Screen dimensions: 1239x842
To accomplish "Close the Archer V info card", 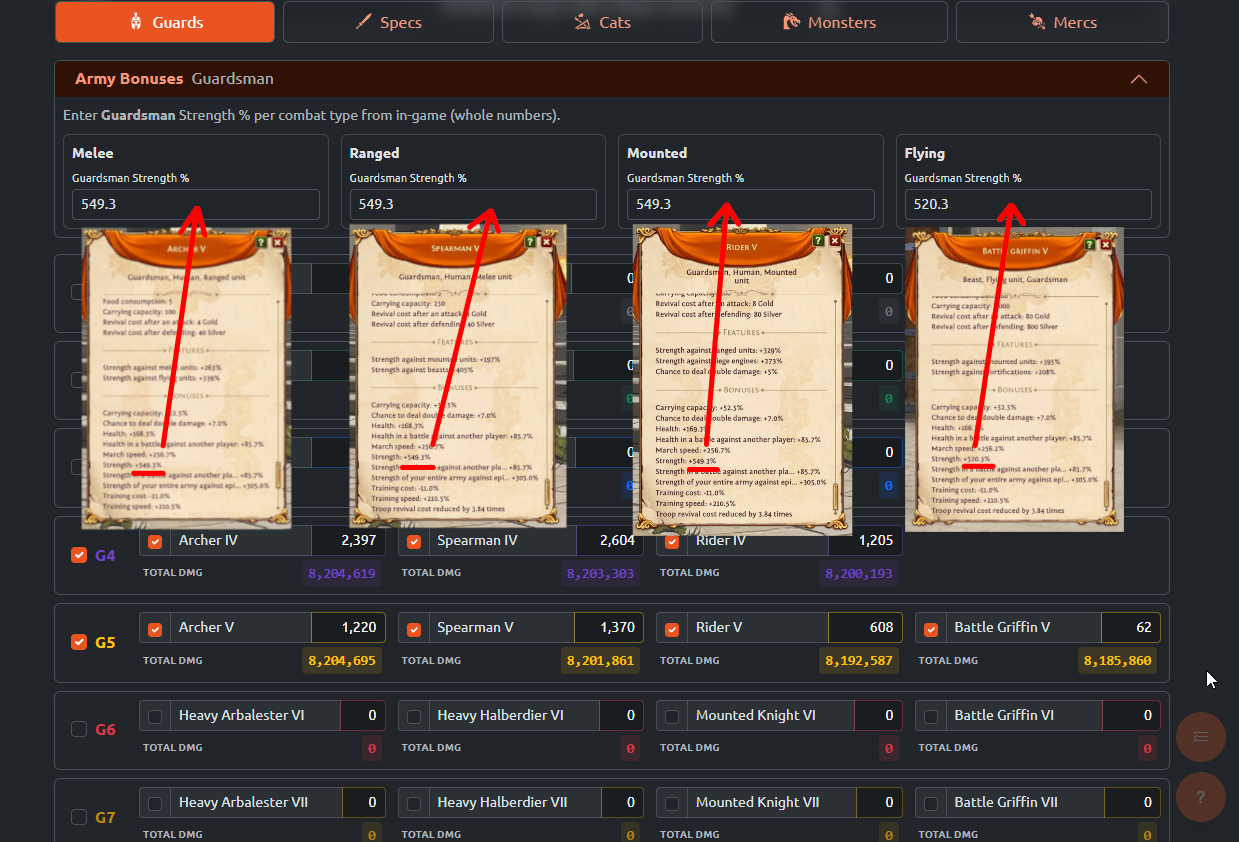I will click(278, 242).
